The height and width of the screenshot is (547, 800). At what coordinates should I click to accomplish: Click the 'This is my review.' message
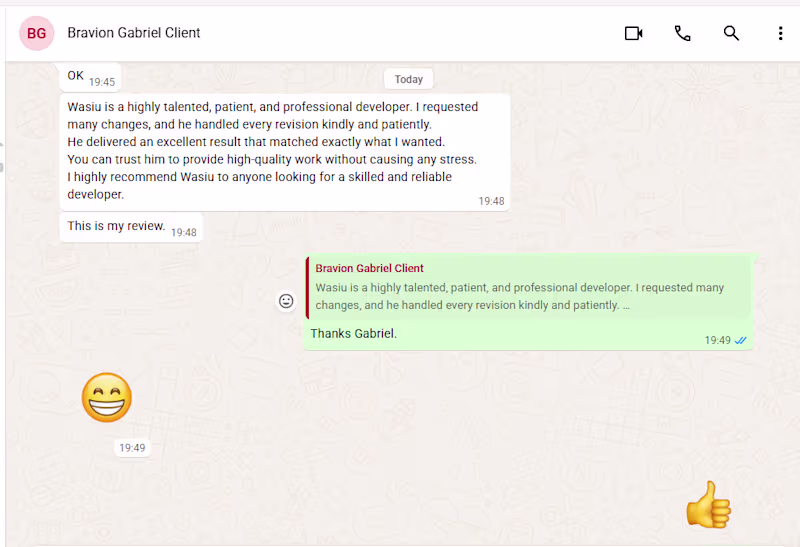tap(131, 227)
